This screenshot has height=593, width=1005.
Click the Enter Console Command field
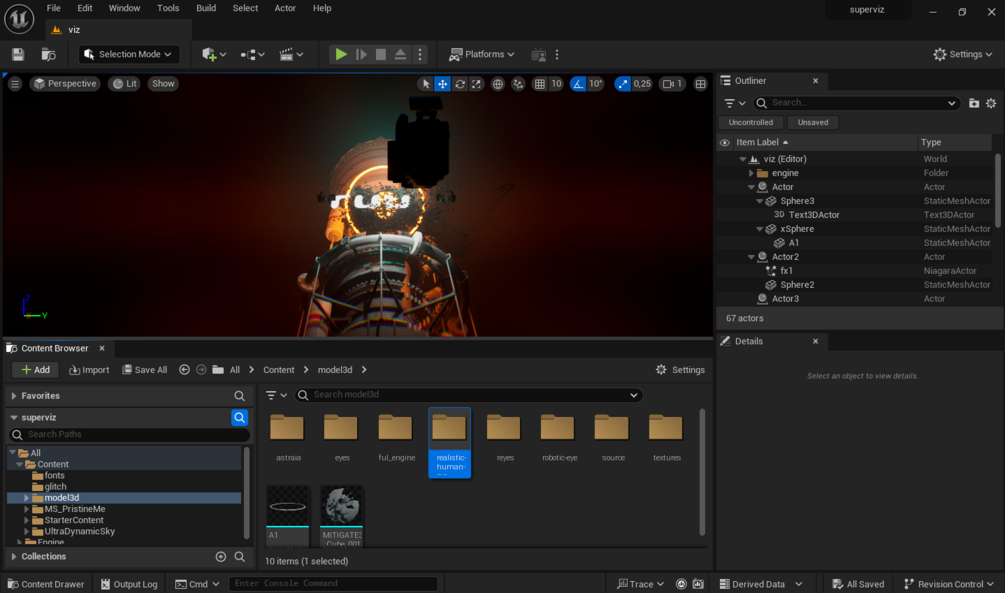point(332,584)
